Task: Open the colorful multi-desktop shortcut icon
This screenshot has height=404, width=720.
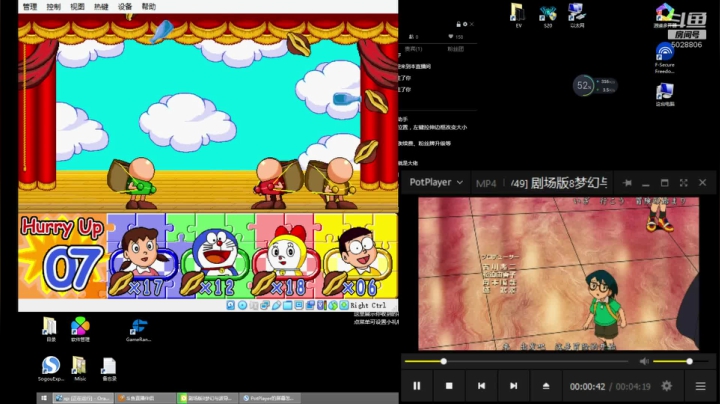Action: pyautogui.click(x=664, y=15)
